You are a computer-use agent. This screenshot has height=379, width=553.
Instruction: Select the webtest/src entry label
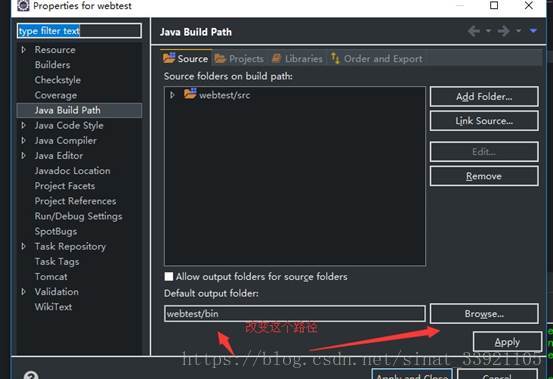(x=225, y=95)
